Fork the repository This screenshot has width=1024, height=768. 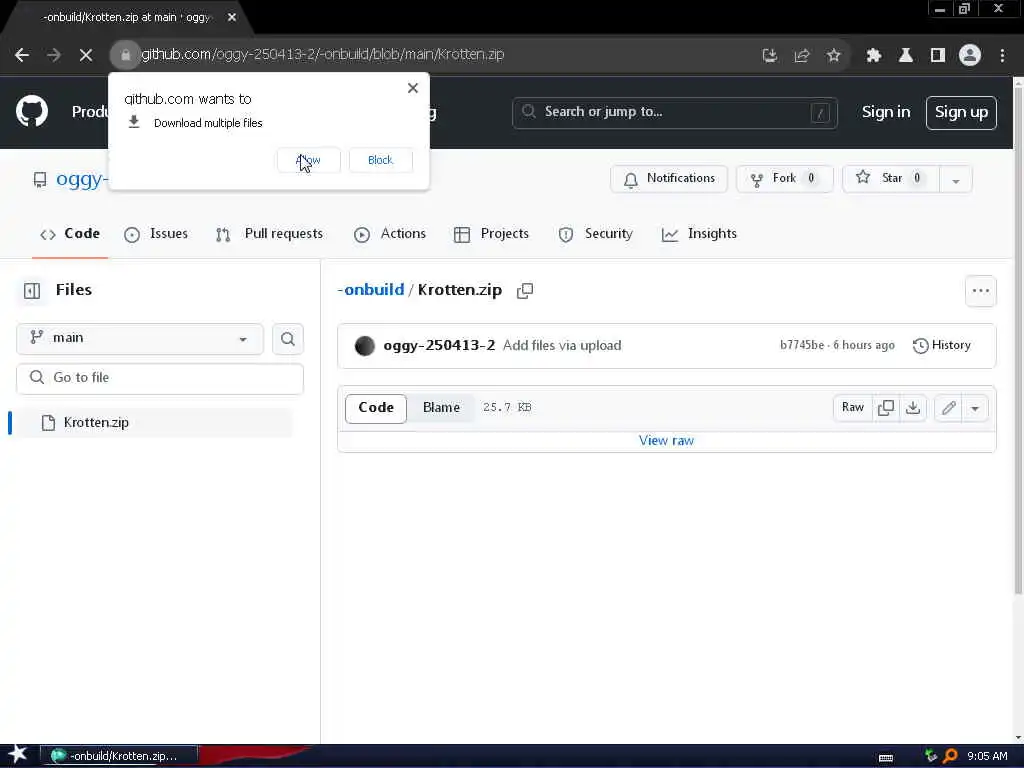pos(785,179)
